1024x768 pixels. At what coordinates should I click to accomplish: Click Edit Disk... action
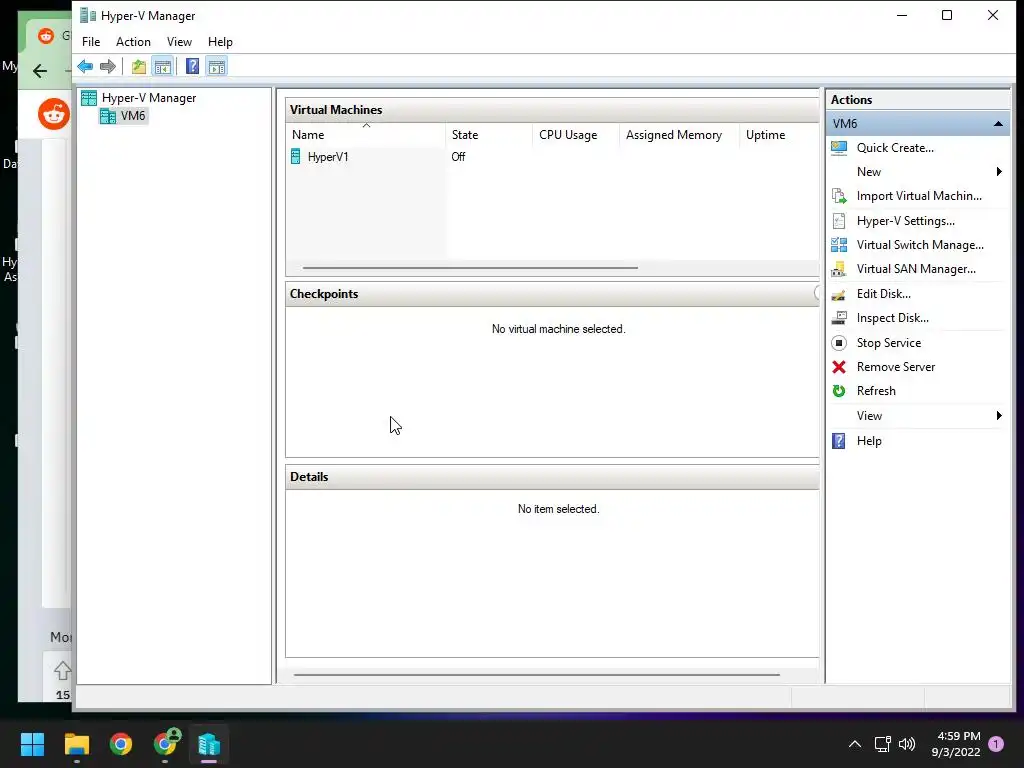click(x=883, y=294)
